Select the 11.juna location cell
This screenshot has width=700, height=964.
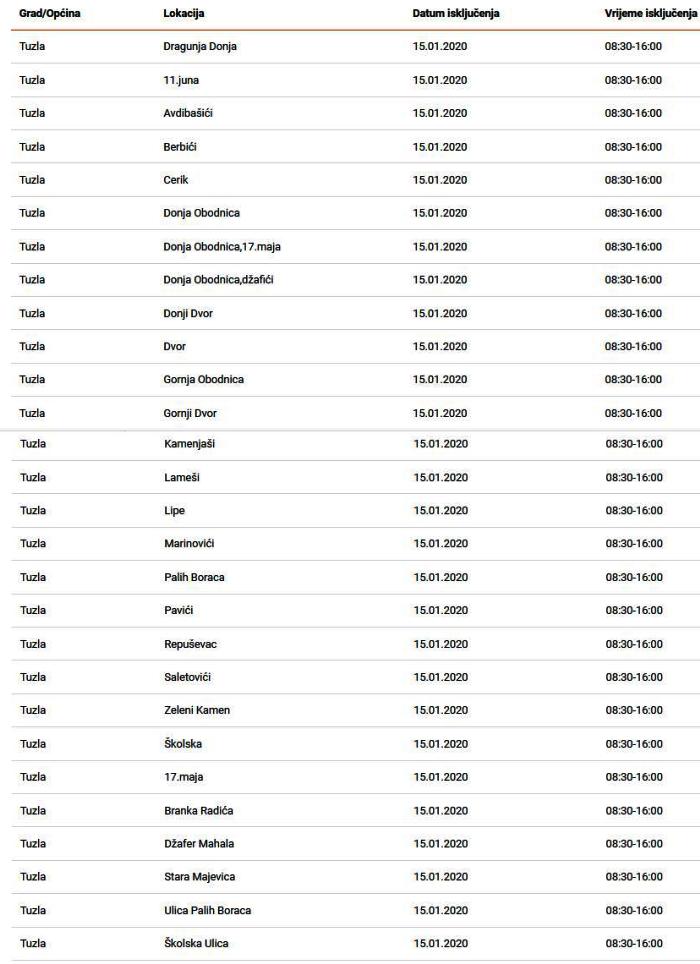[181, 80]
